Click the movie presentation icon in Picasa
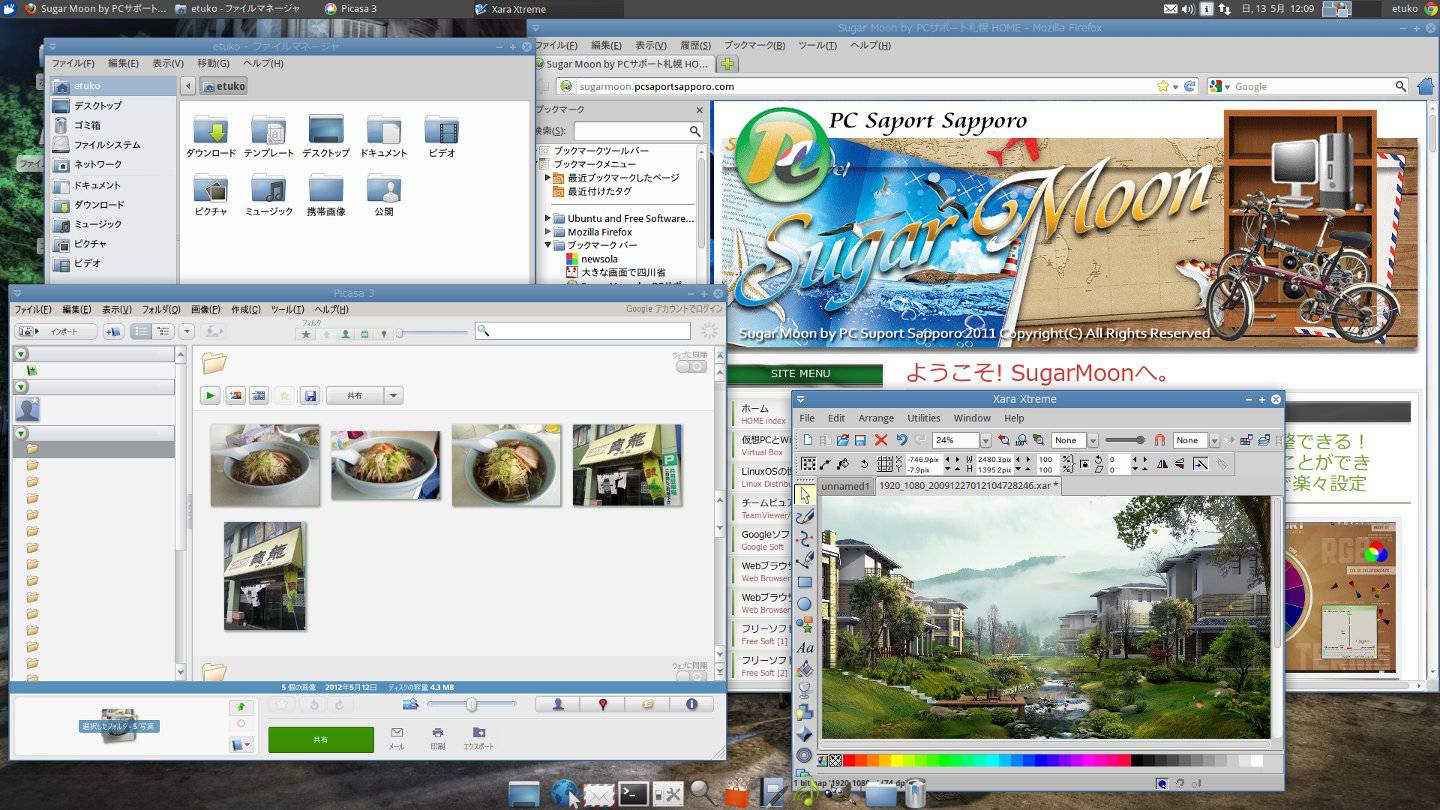This screenshot has height=810, width=1440. [x=259, y=396]
